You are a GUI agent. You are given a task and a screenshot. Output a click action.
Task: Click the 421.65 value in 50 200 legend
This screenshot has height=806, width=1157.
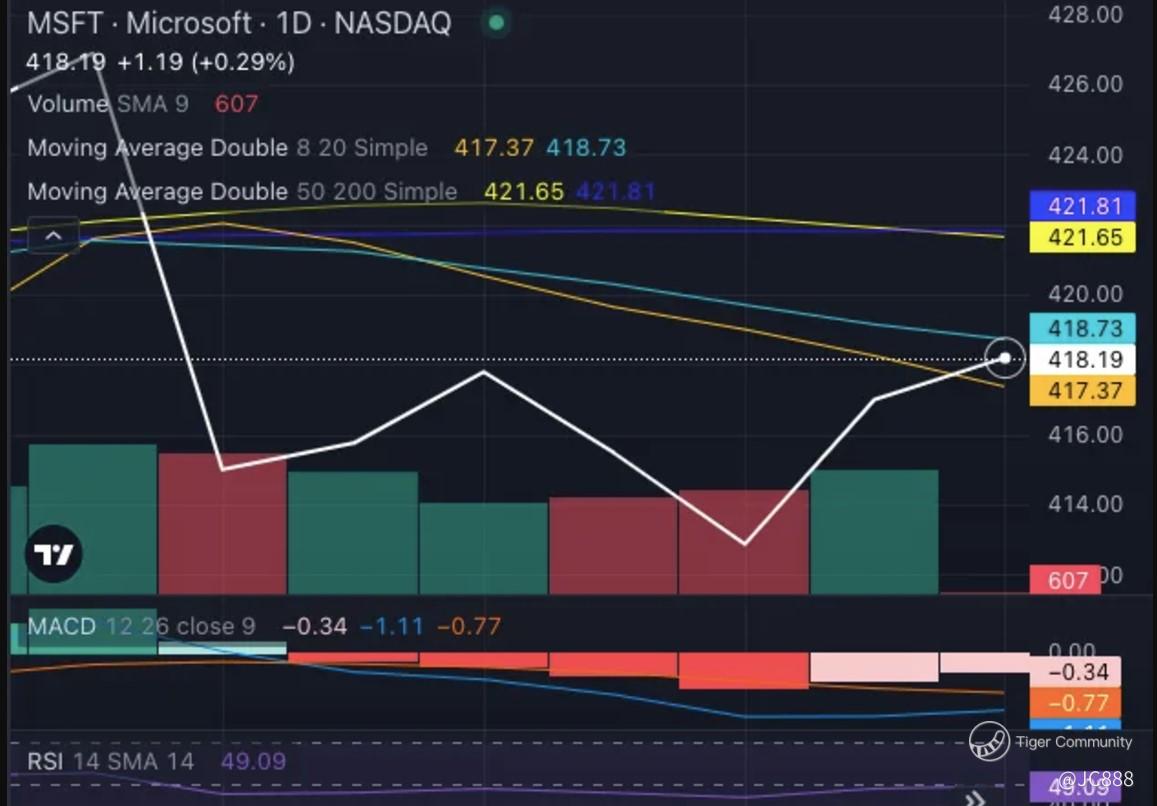click(x=524, y=192)
